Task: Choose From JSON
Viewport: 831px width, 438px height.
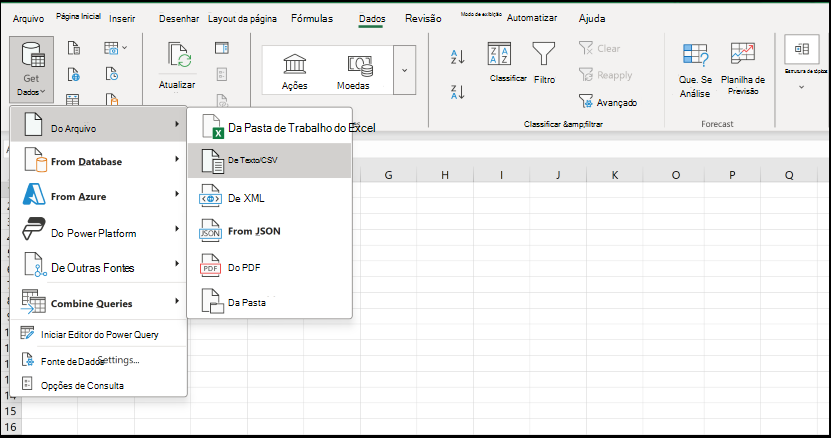Action: 270,232
